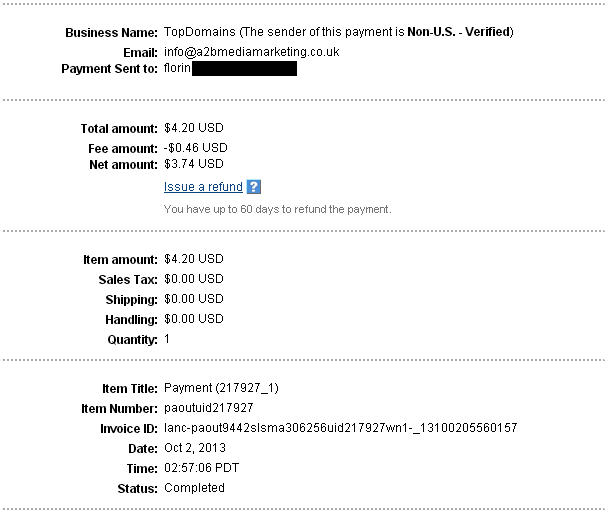Click the Date value Oct 2, 2013
Screen dimensions: 612x514
coord(195,448)
